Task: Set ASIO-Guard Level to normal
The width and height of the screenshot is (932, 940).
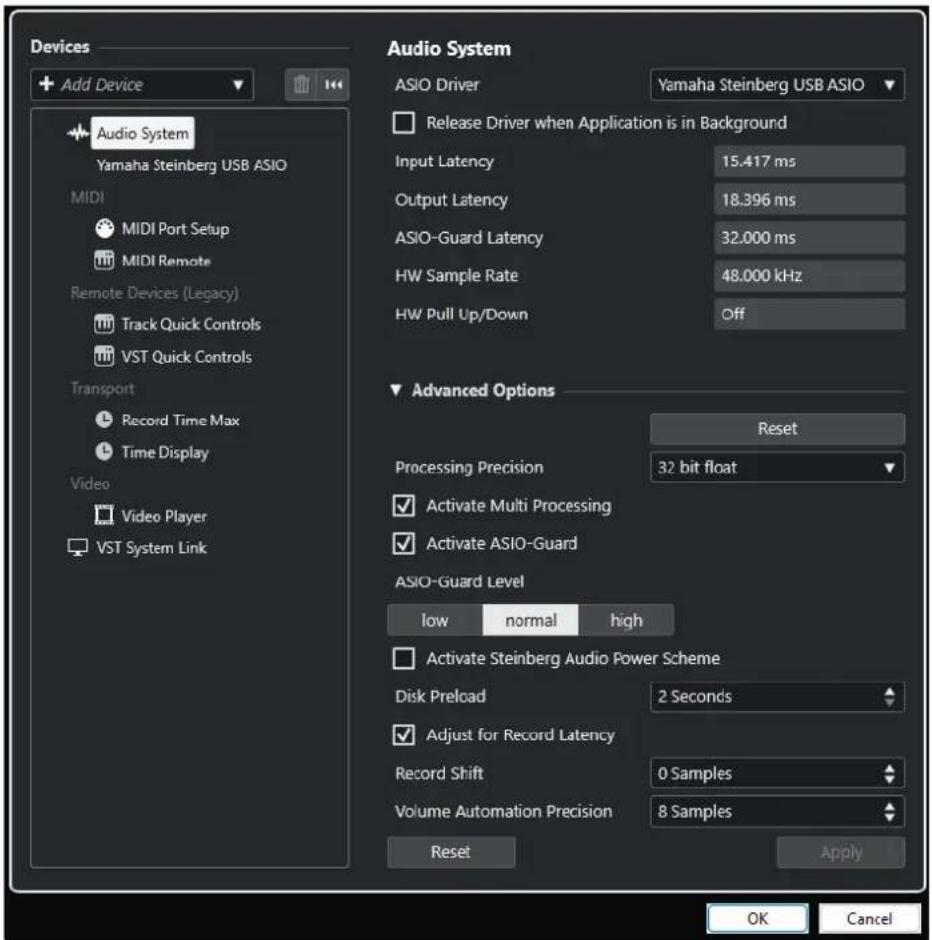Action: tap(530, 620)
